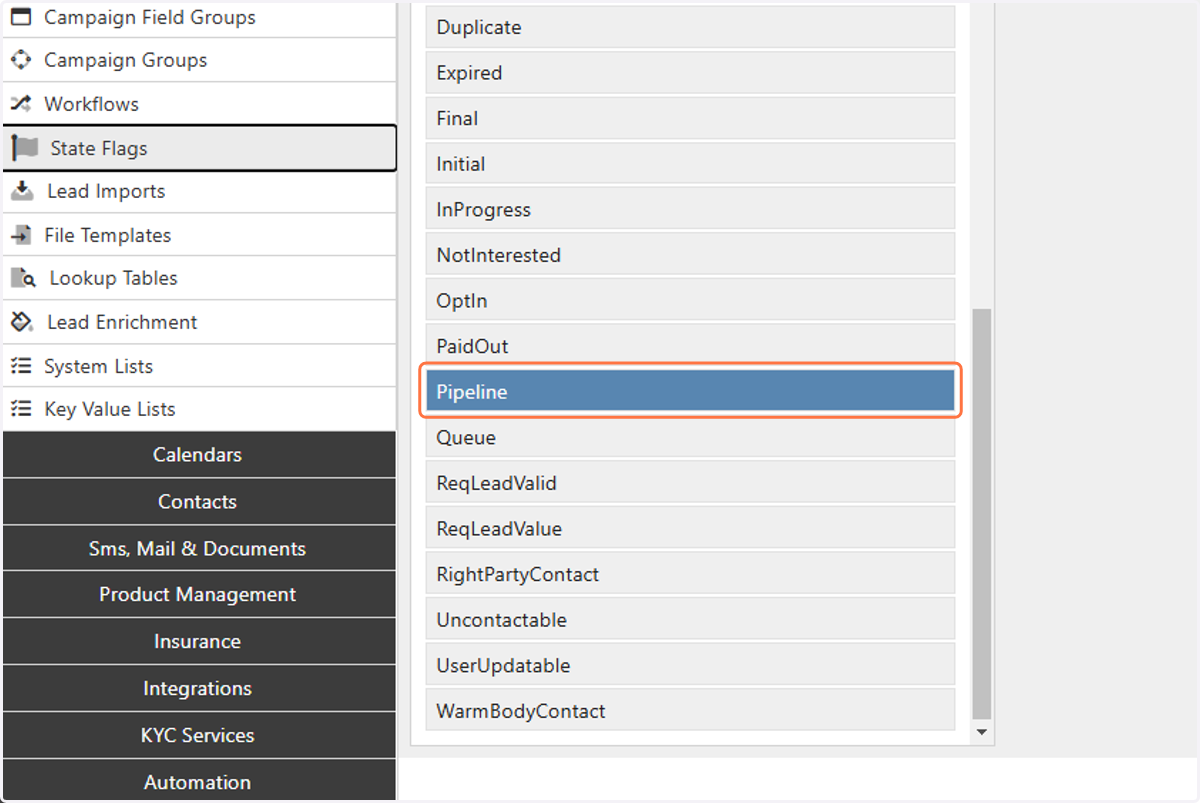Expand the Automation section

click(x=199, y=781)
